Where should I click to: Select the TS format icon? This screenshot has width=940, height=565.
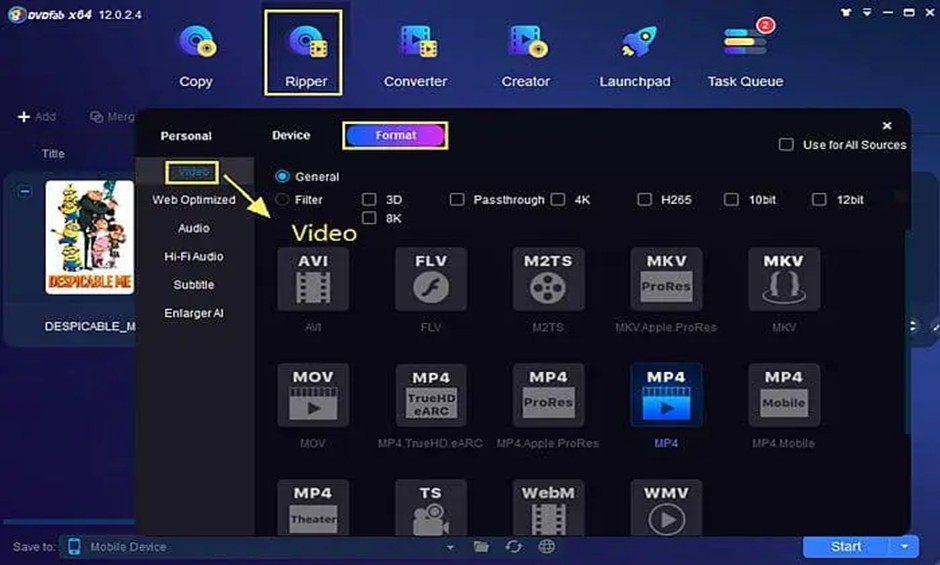430,507
